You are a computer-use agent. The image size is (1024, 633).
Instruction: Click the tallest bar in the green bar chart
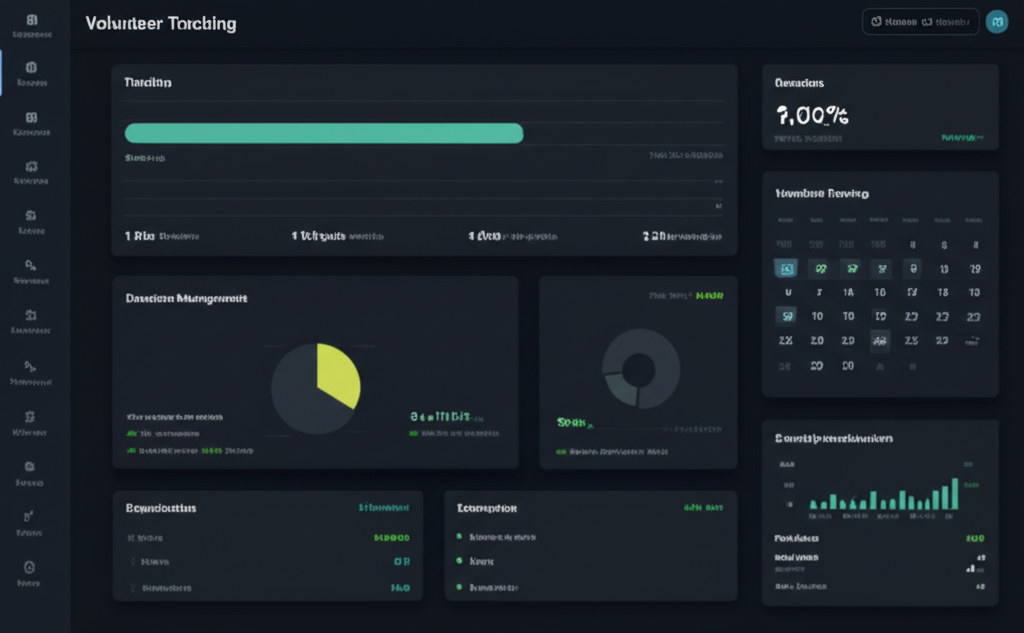[954, 494]
